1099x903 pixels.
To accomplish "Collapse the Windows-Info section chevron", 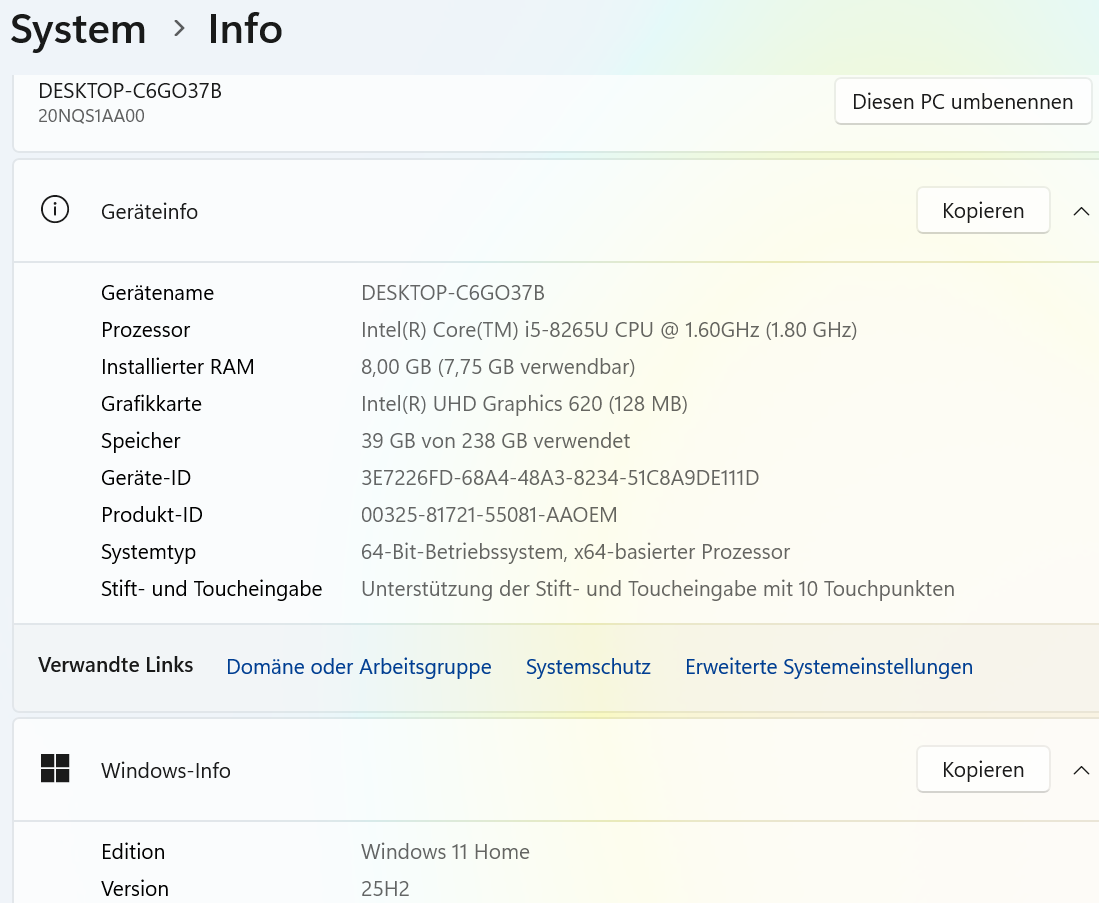I will pos(1081,770).
